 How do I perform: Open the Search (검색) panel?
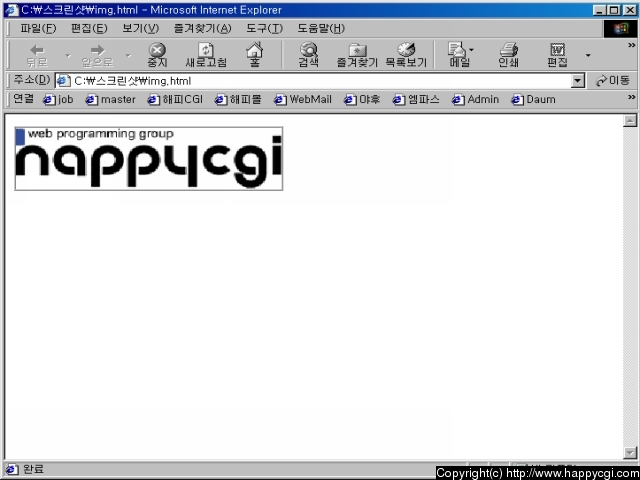(309, 55)
